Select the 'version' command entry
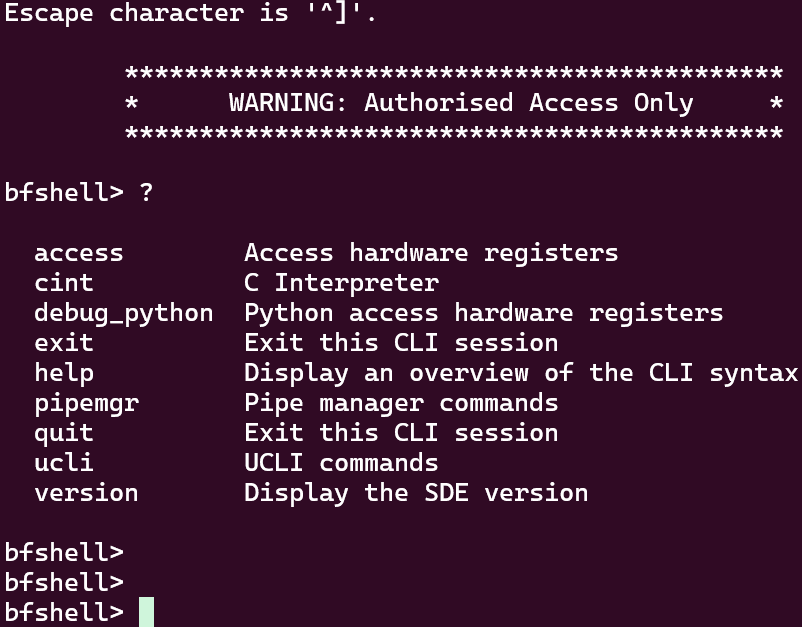Viewport: 802px width, 627px height. pos(86,493)
